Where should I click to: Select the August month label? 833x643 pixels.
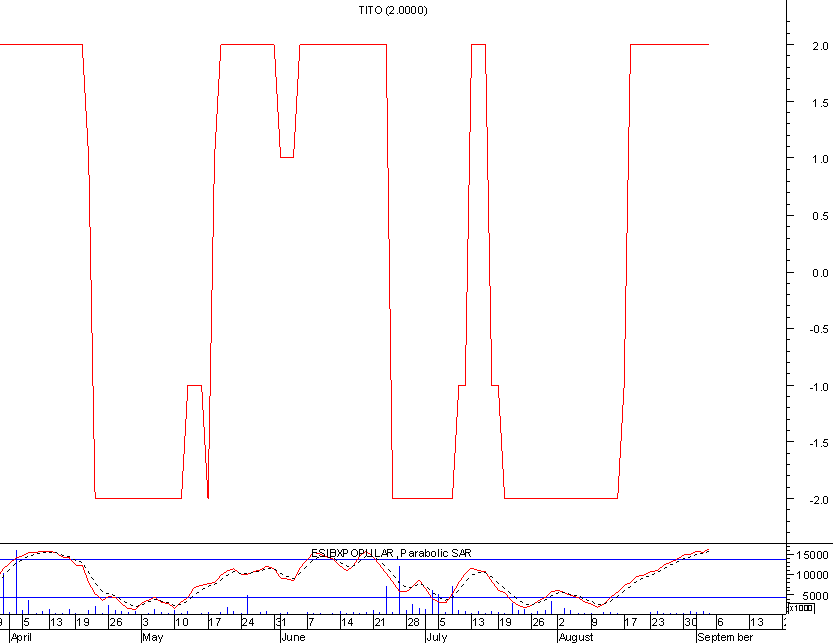pyautogui.click(x=576, y=637)
